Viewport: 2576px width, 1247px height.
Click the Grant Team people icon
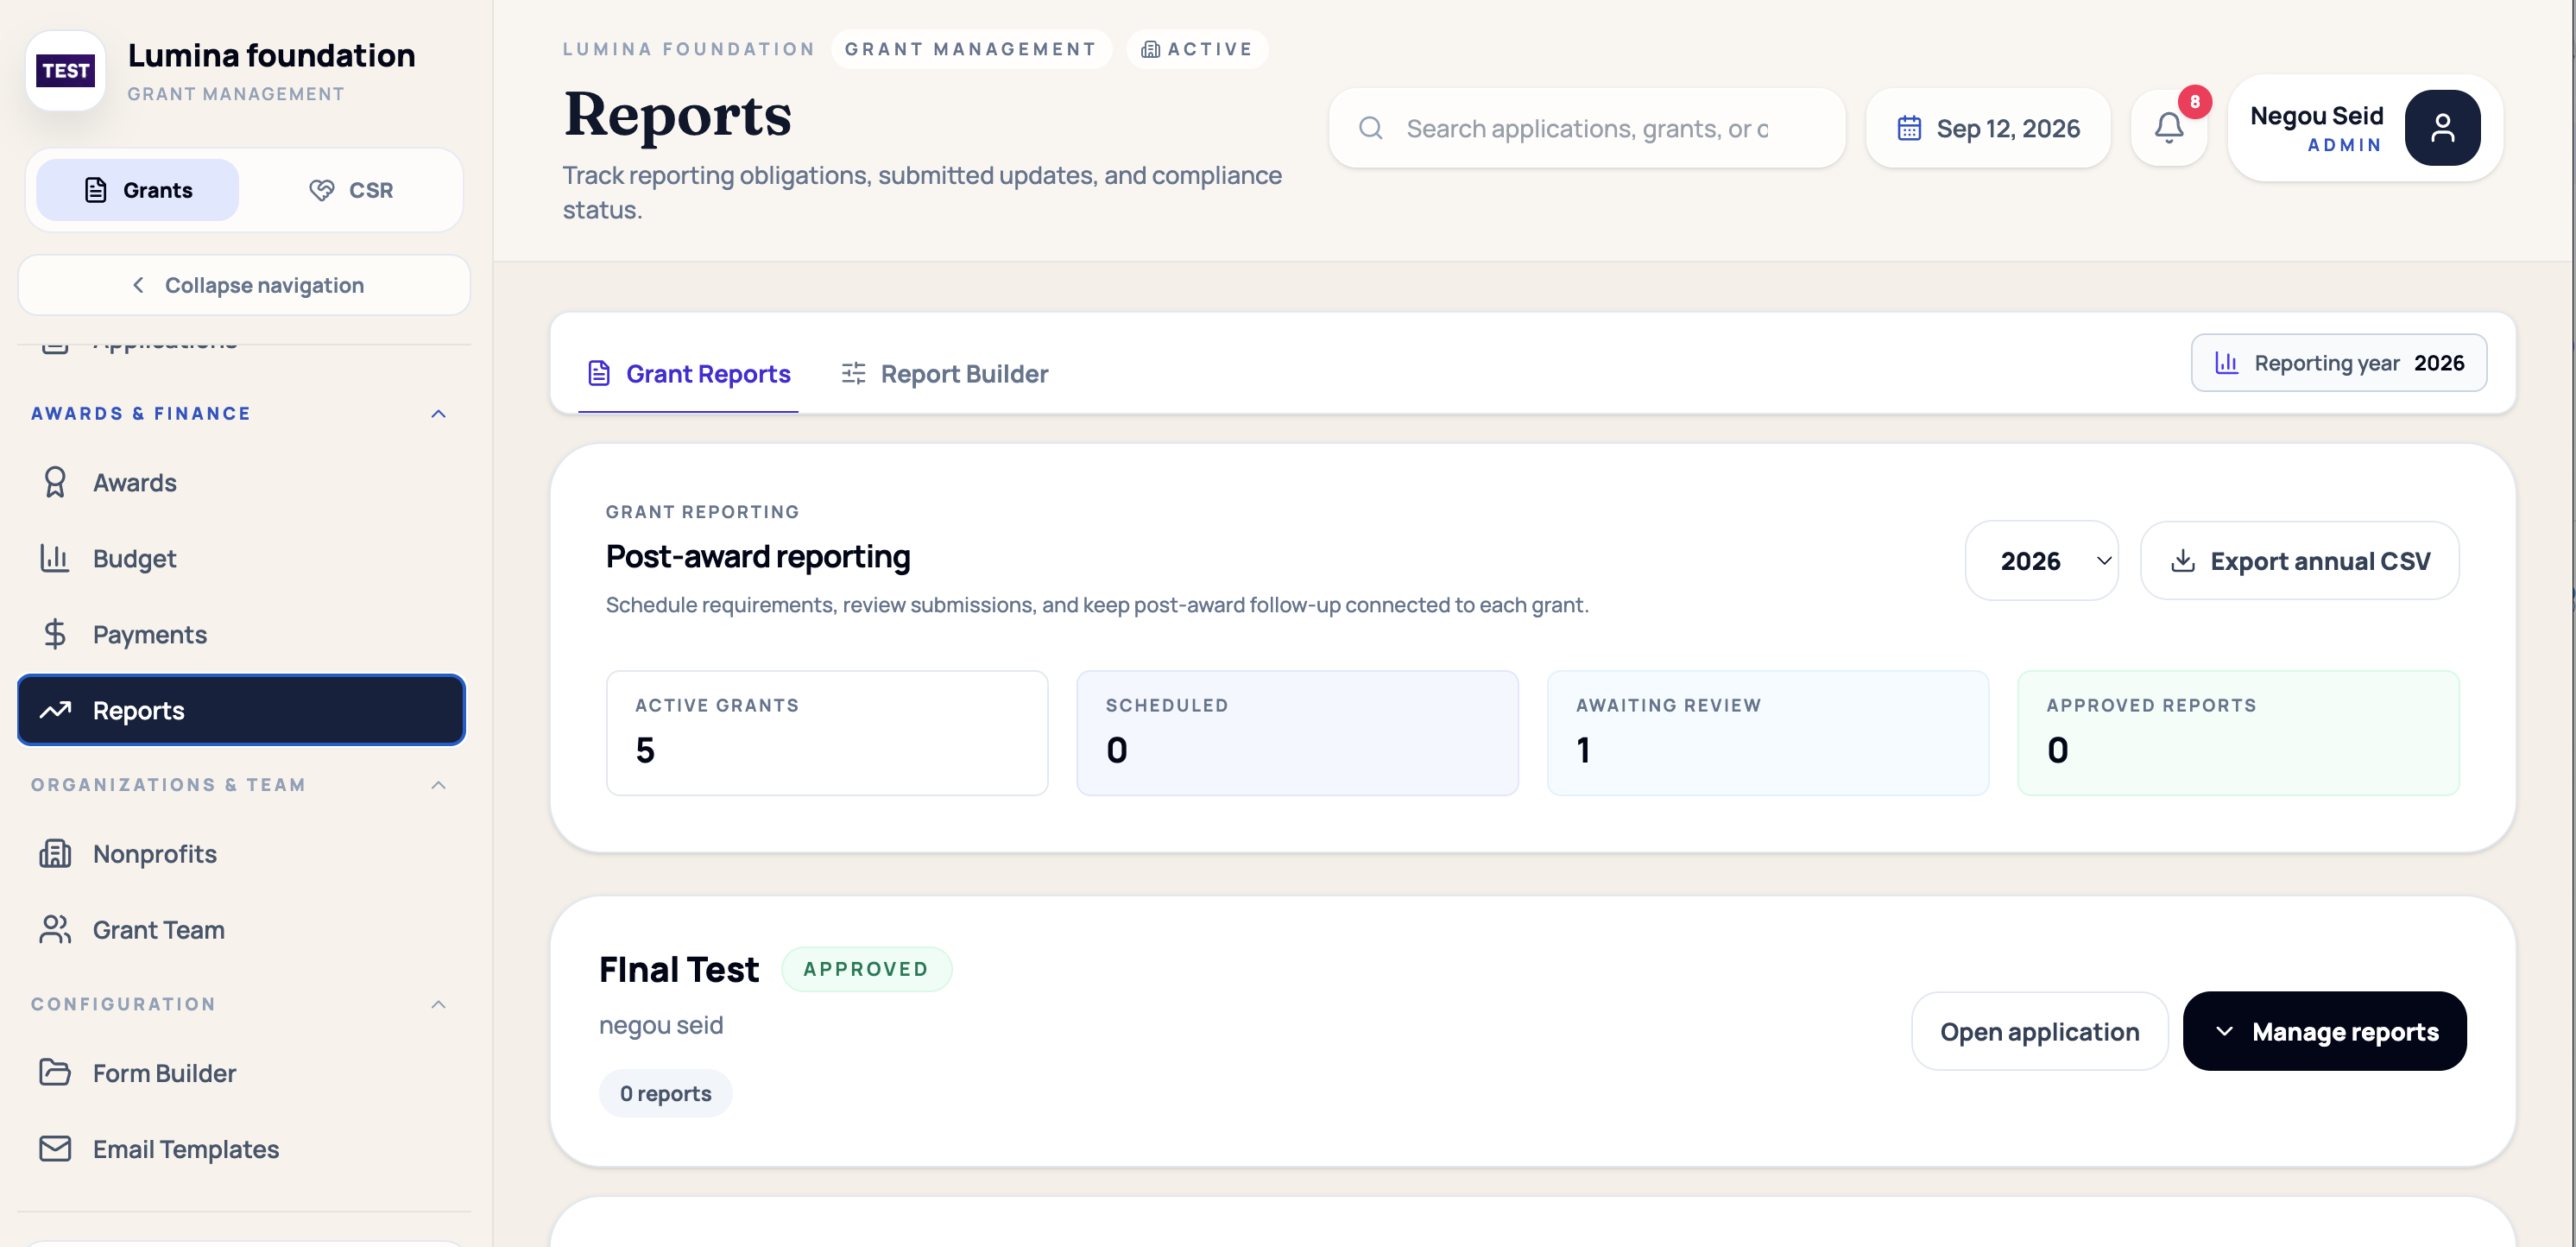(55, 930)
